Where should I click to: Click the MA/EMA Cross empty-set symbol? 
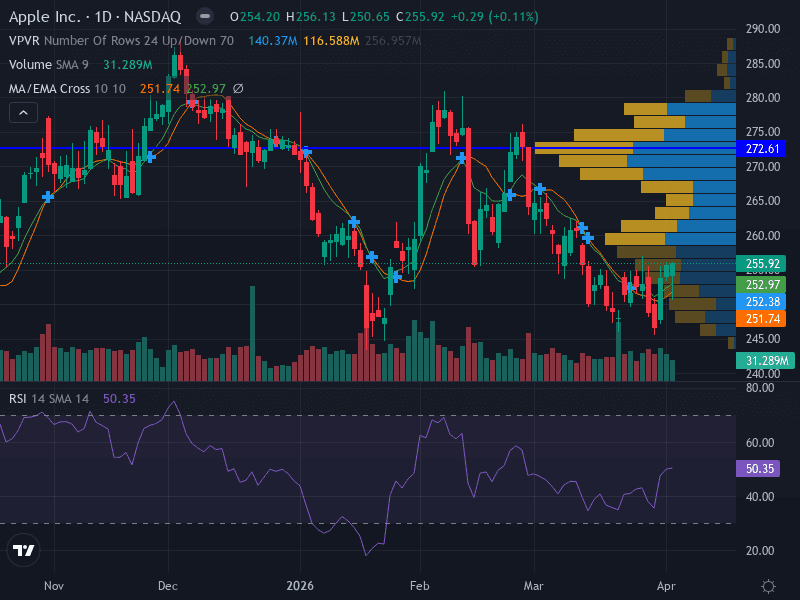click(x=238, y=89)
